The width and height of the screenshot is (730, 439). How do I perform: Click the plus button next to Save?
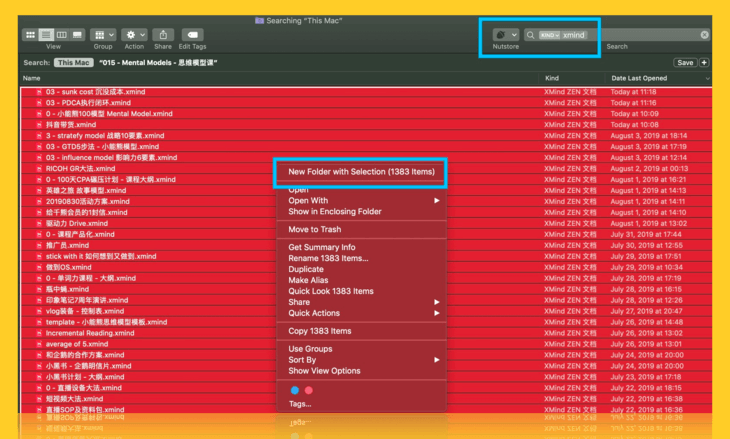(704, 62)
